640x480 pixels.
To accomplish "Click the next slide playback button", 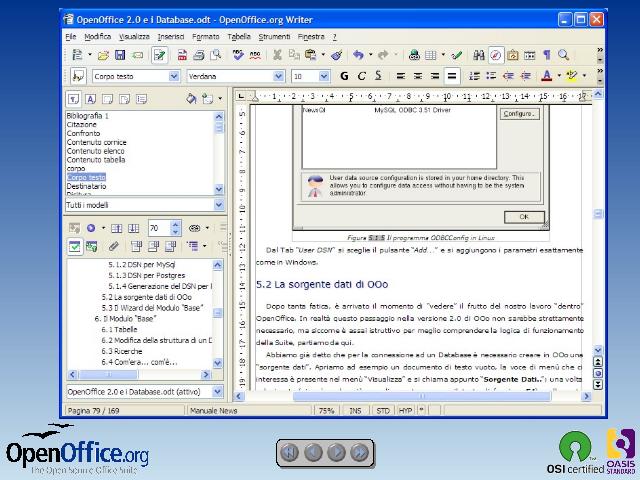I will coord(337,452).
